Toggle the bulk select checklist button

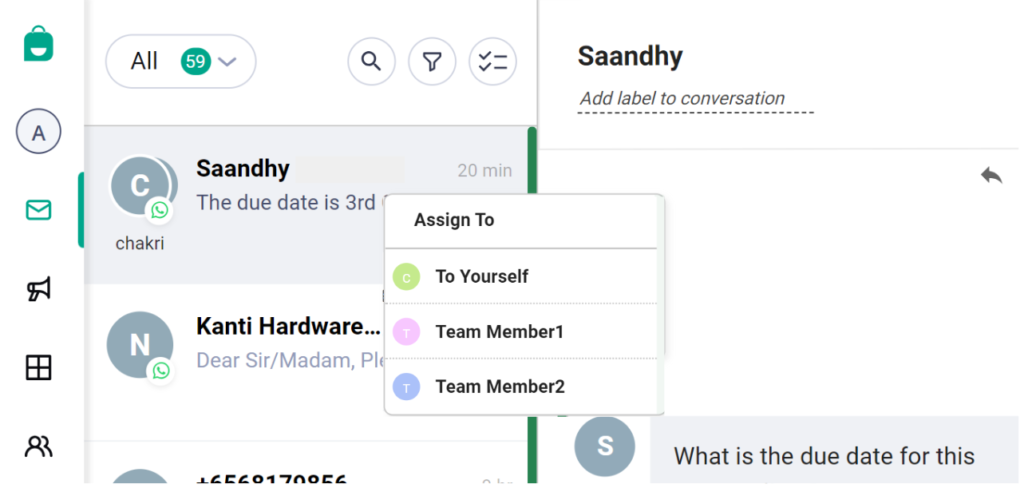[x=493, y=62]
